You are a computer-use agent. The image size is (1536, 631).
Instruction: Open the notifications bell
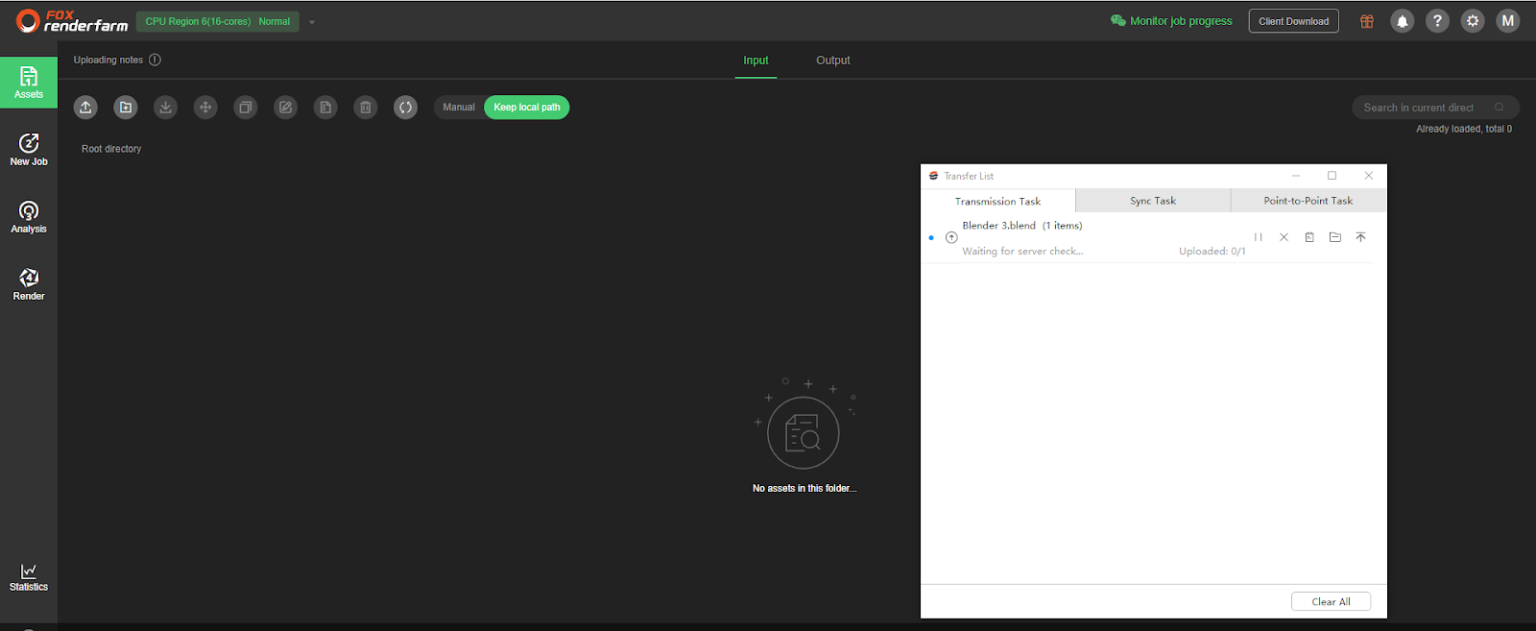click(1402, 21)
